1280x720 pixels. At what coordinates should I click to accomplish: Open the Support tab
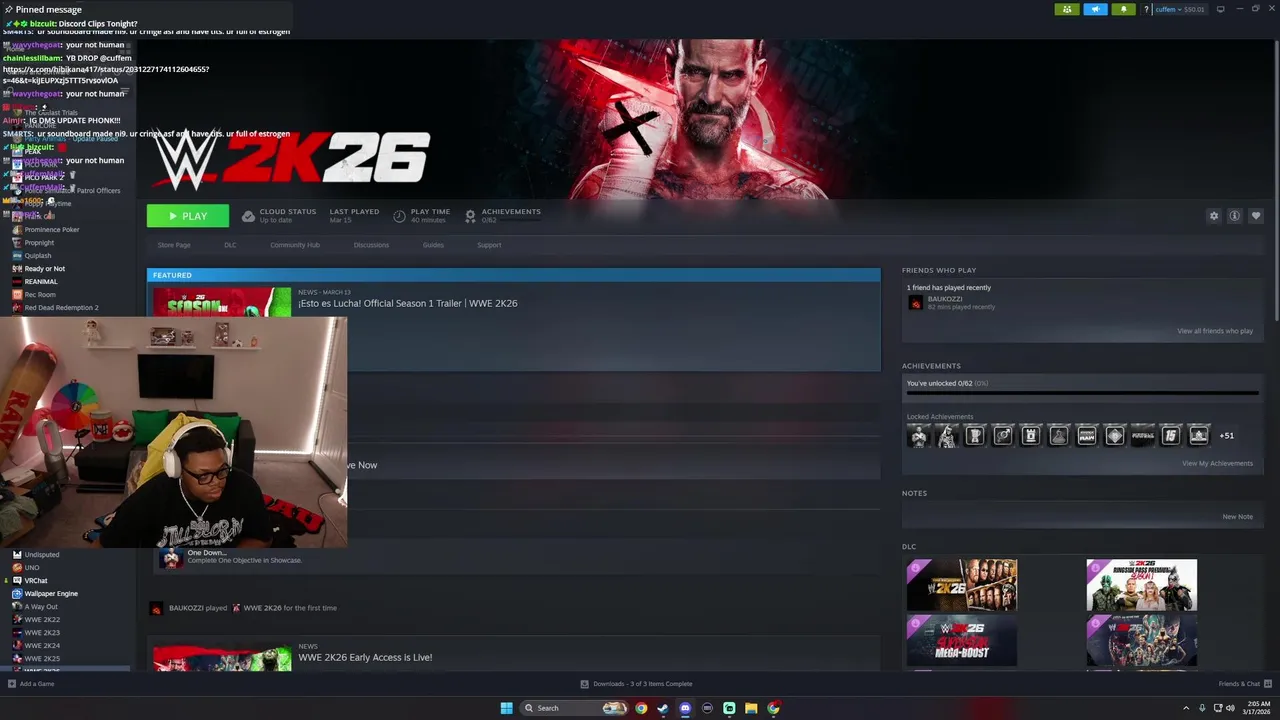pos(489,245)
